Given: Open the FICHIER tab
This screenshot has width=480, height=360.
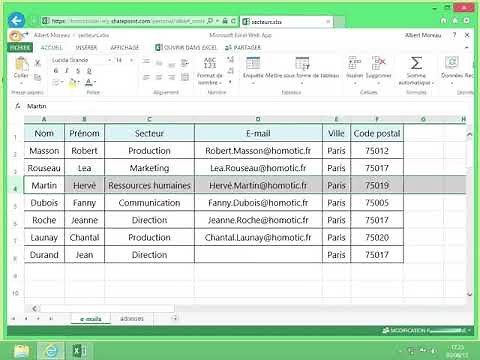Looking at the screenshot, I should [x=20, y=47].
